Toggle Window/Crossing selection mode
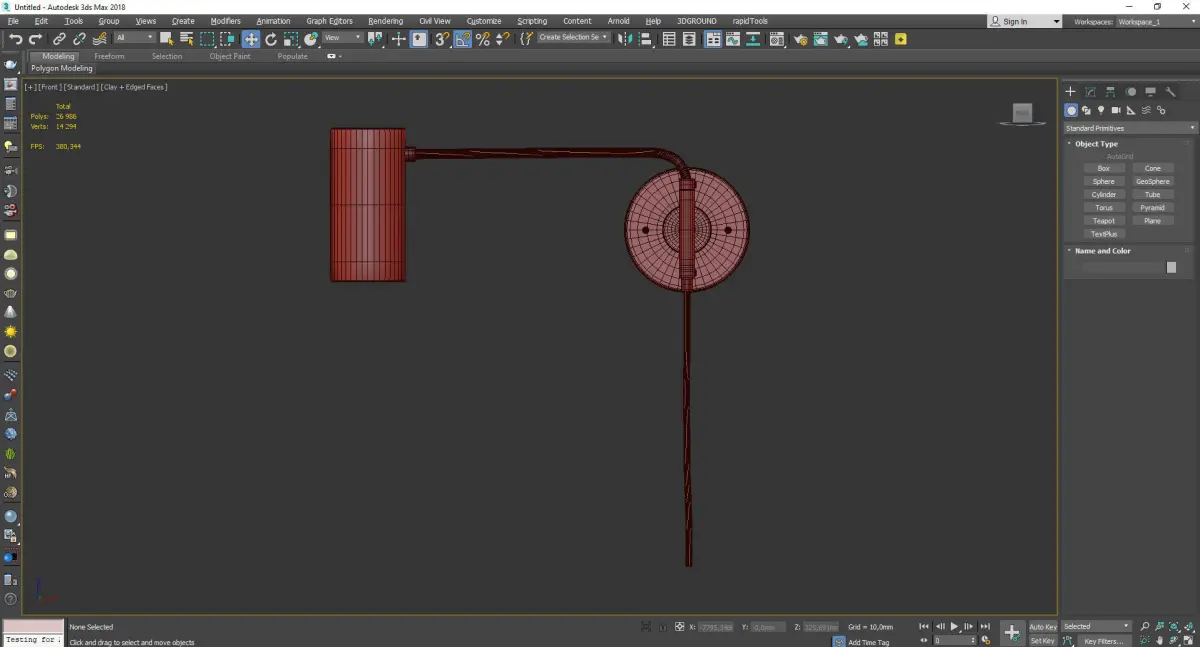The width and height of the screenshot is (1200, 647). (x=227, y=39)
